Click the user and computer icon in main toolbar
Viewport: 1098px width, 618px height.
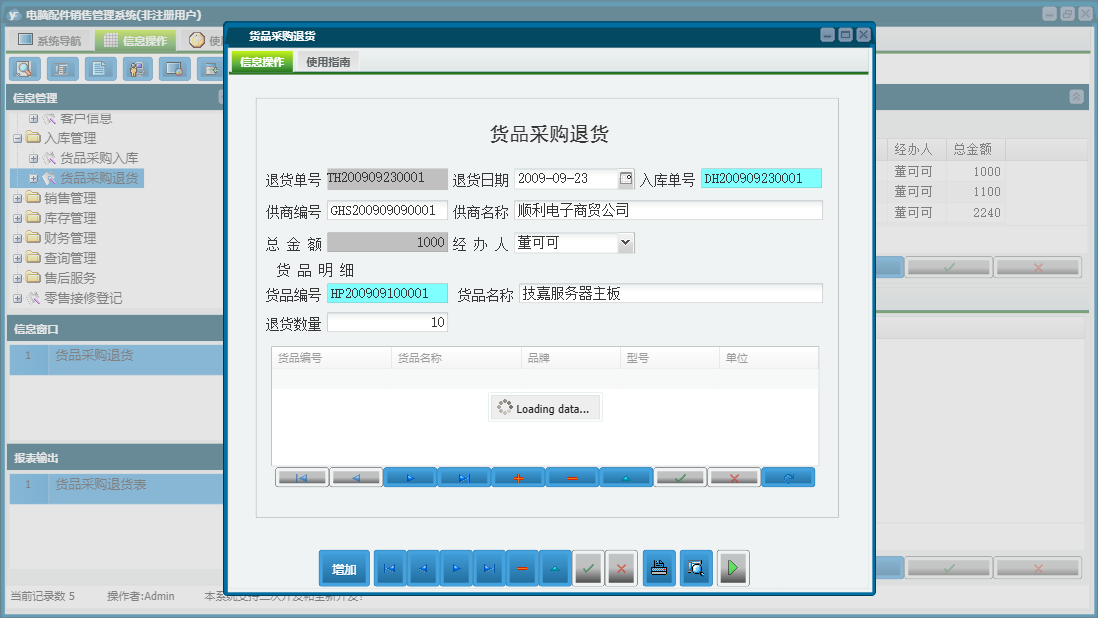tap(137, 69)
